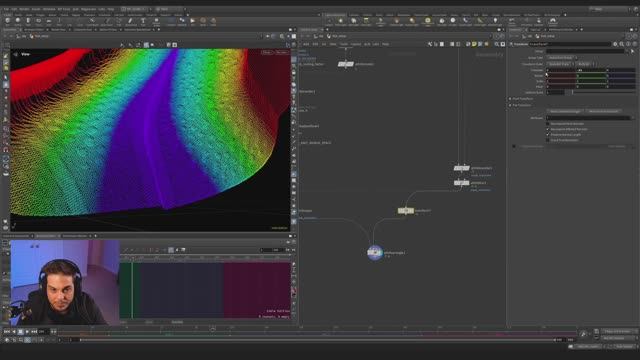Jump to first frame on playbar
This screenshot has width=640, height=360.
7,332
